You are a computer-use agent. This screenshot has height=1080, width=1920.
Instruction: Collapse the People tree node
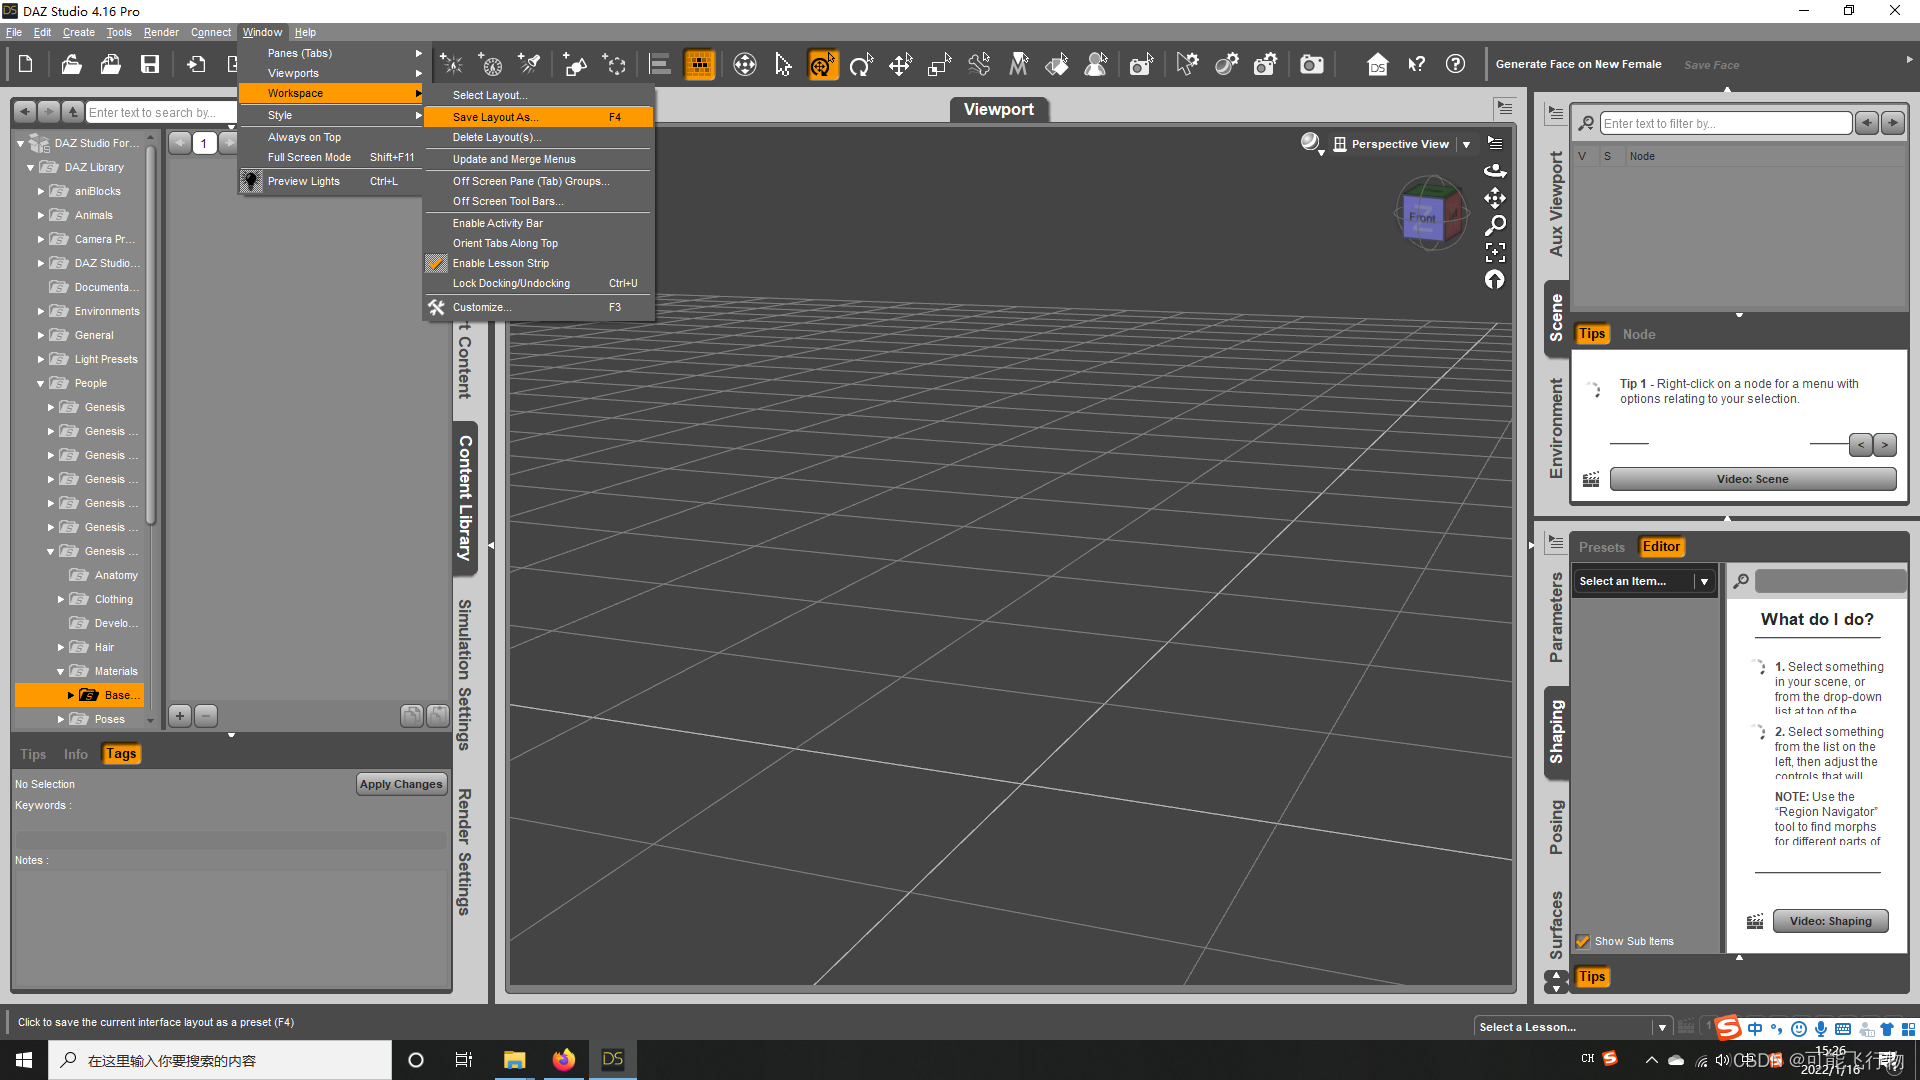click(x=40, y=384)
